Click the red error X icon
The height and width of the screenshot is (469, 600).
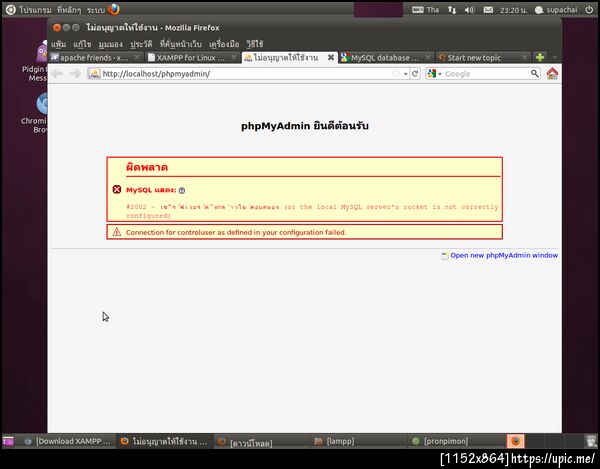[117, 189]
